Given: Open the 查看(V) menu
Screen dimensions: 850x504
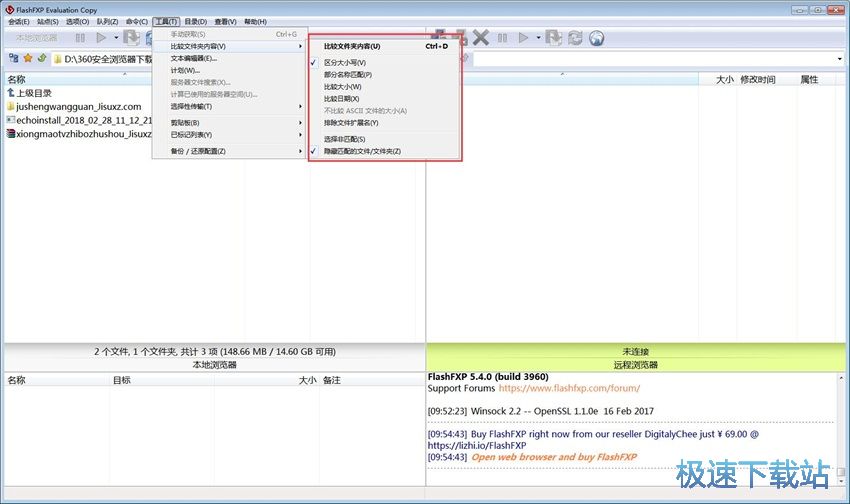Looking at the screenshot, I should coord(226,22).
